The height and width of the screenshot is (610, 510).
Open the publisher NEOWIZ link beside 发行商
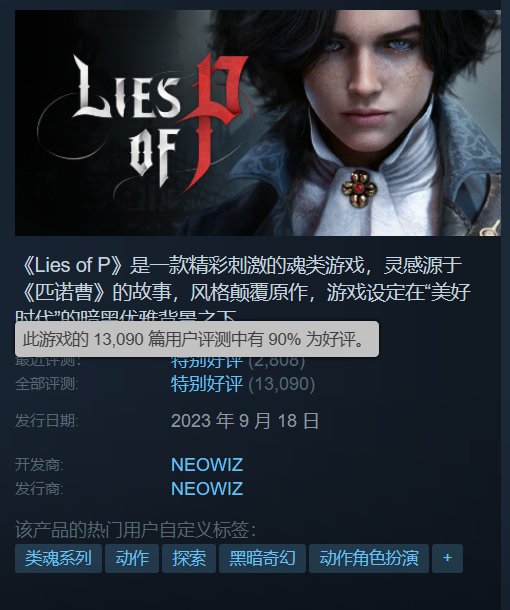(x=207, y=489)
